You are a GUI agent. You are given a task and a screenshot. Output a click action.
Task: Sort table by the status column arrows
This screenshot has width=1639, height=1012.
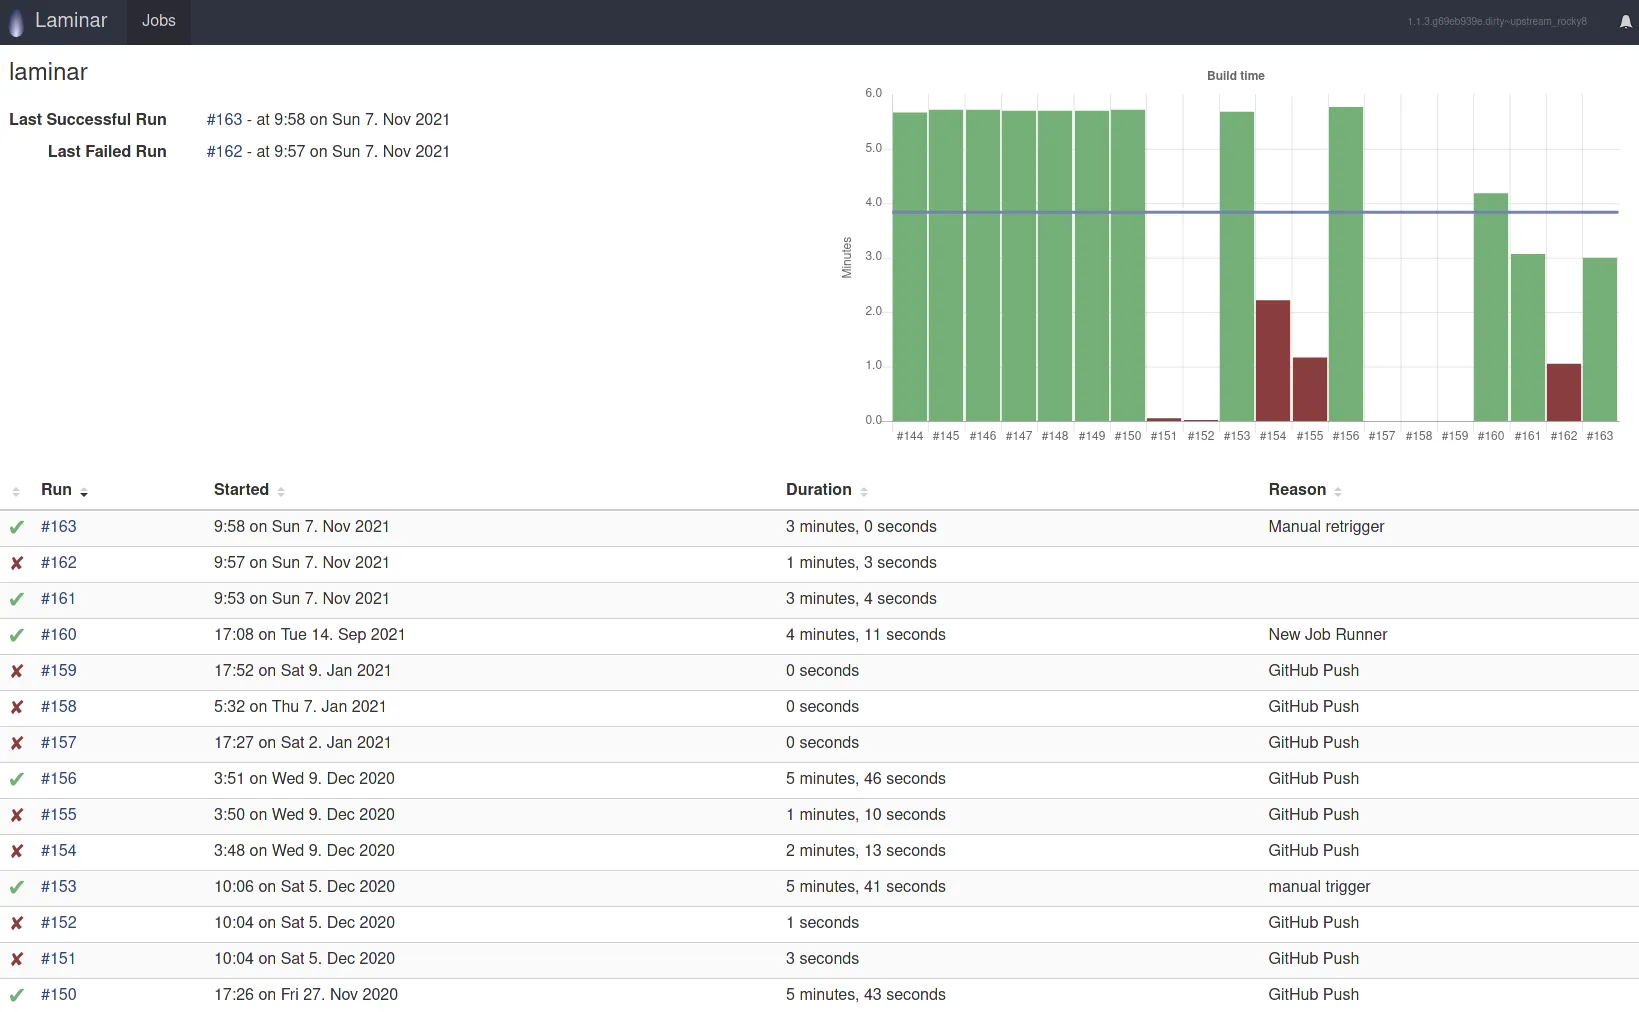click(16, 491)
